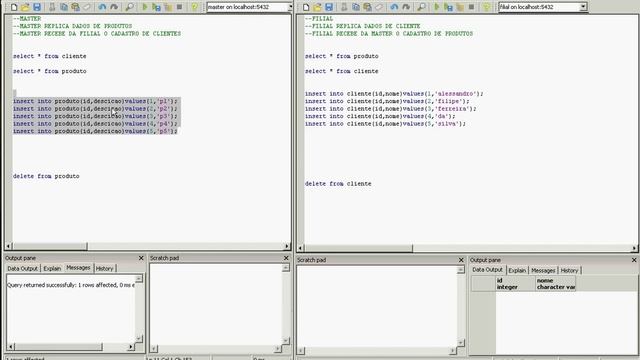Close filial window Output pane
The width and height of the screenshot is (640, 360).
click(634, 260)
